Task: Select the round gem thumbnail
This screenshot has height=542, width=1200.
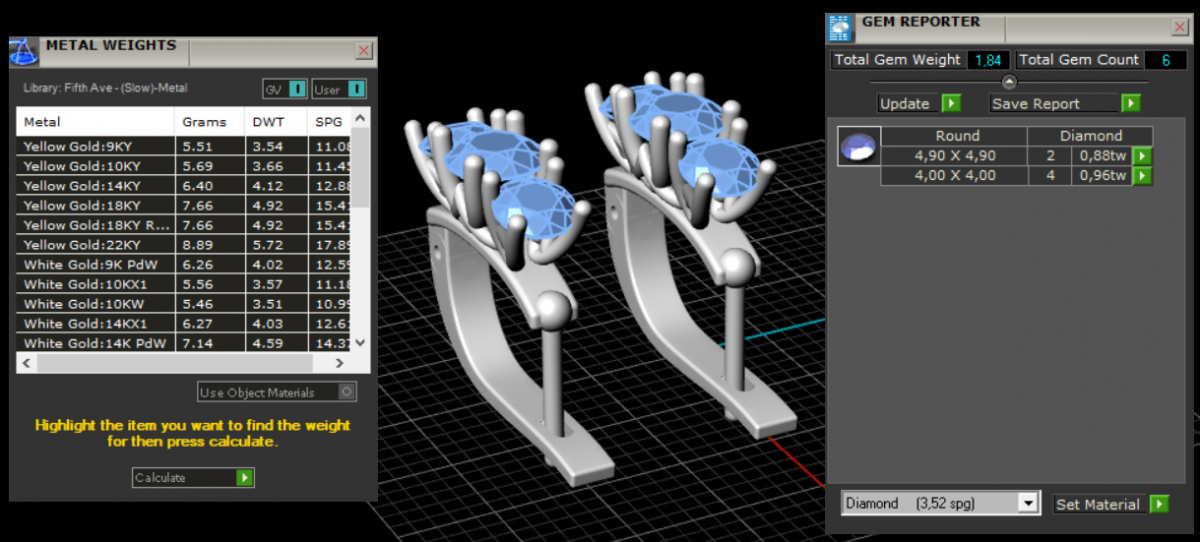Action: click(x=859, y=146)
